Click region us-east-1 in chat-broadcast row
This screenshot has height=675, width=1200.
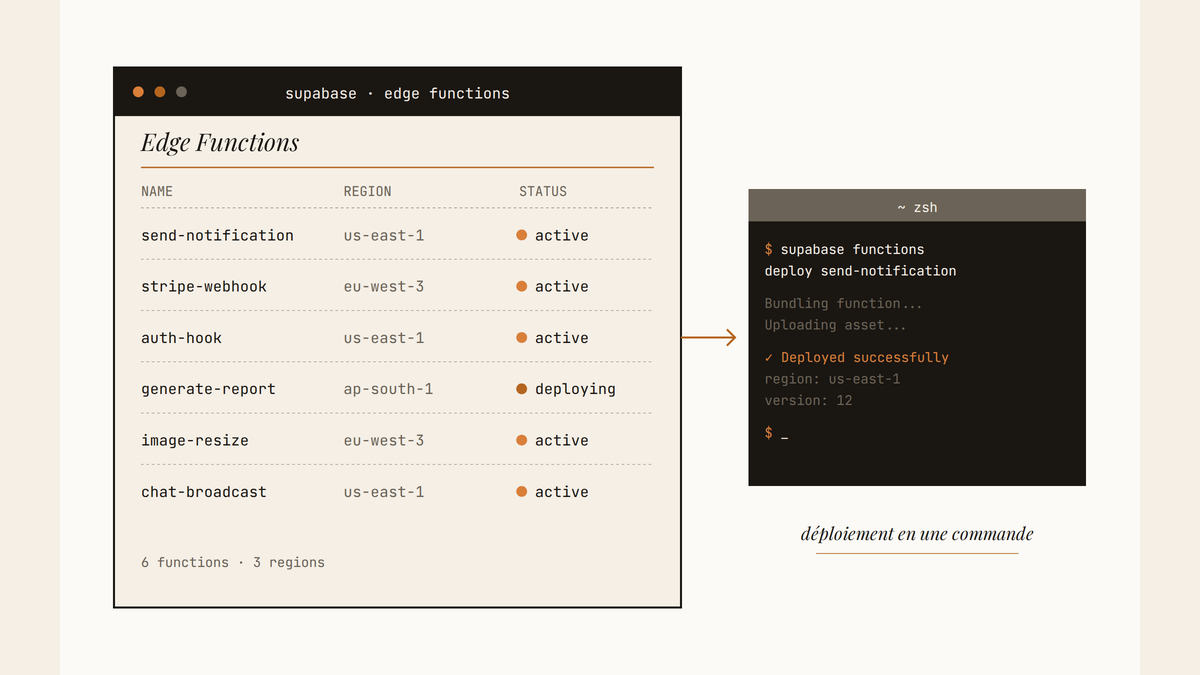[384, 492]
